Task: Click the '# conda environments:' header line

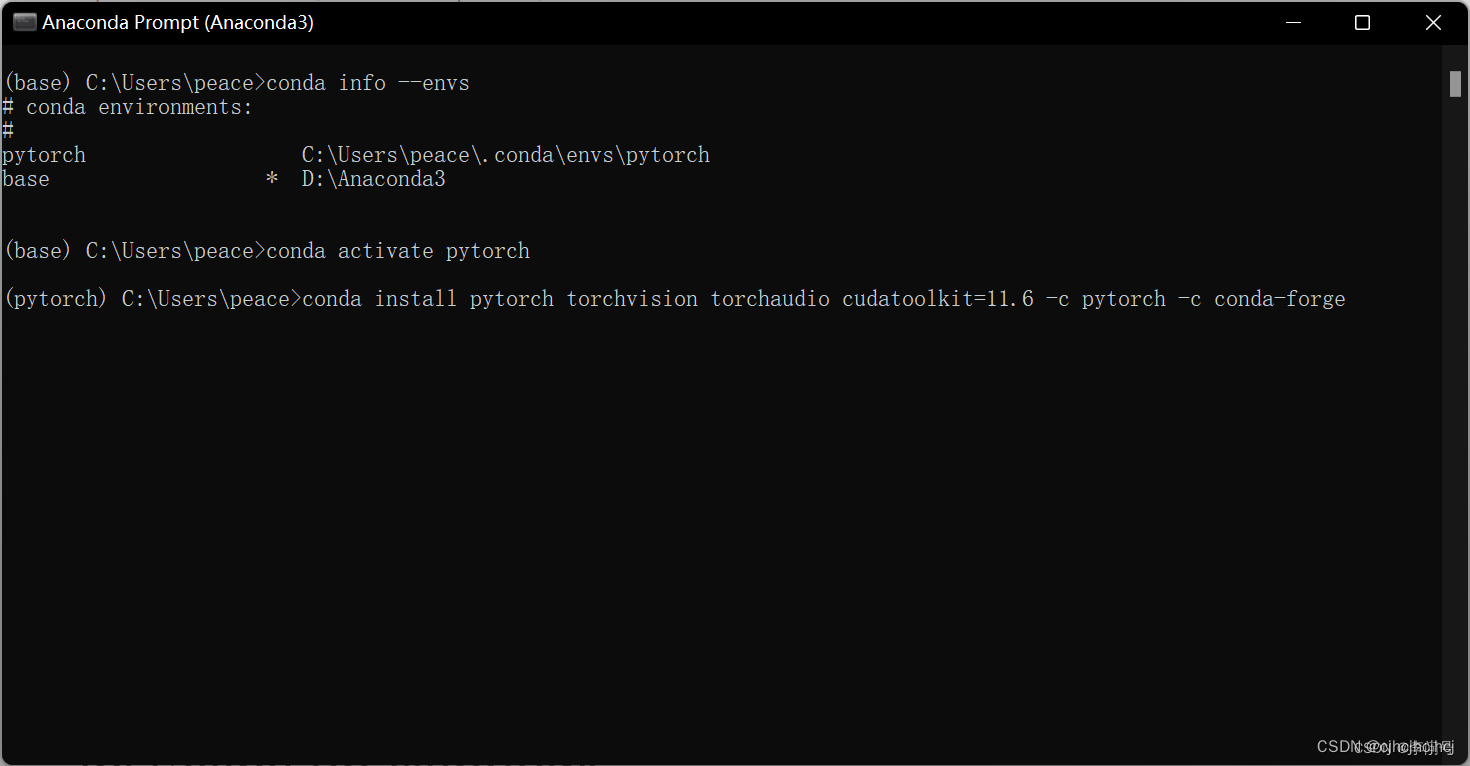Action: [128, 107]
